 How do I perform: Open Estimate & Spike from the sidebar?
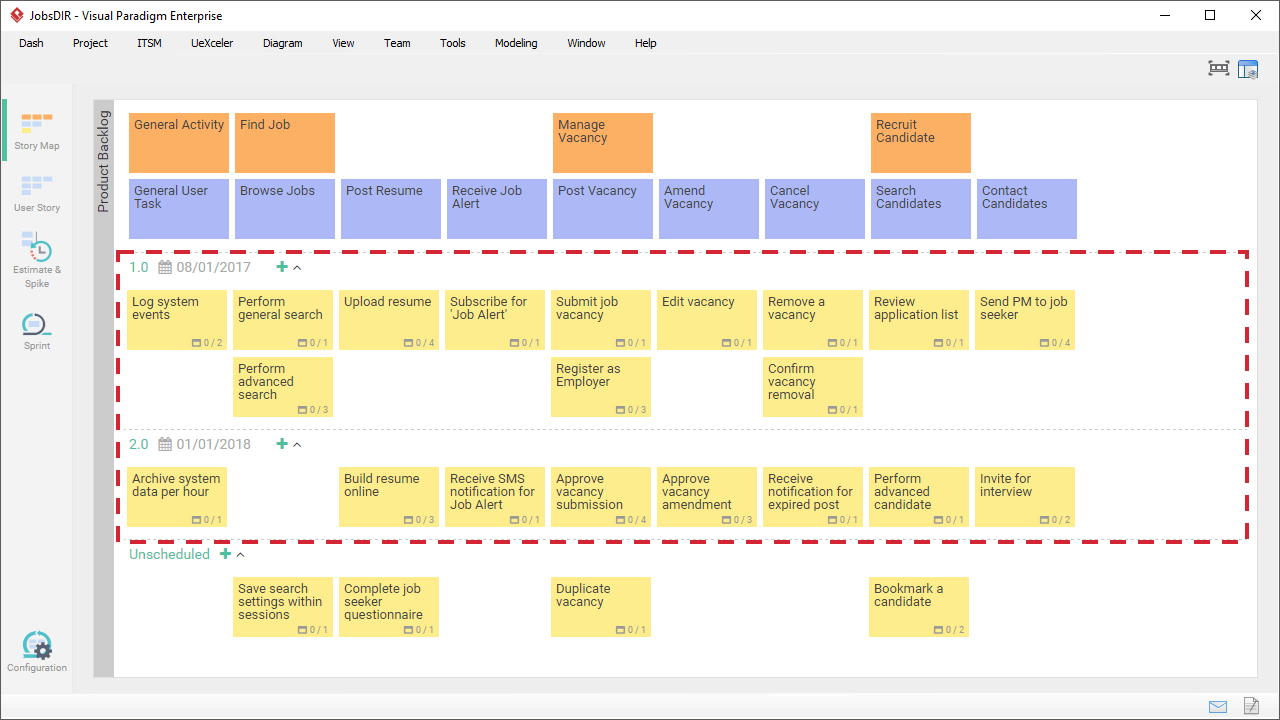coord(36,258)
